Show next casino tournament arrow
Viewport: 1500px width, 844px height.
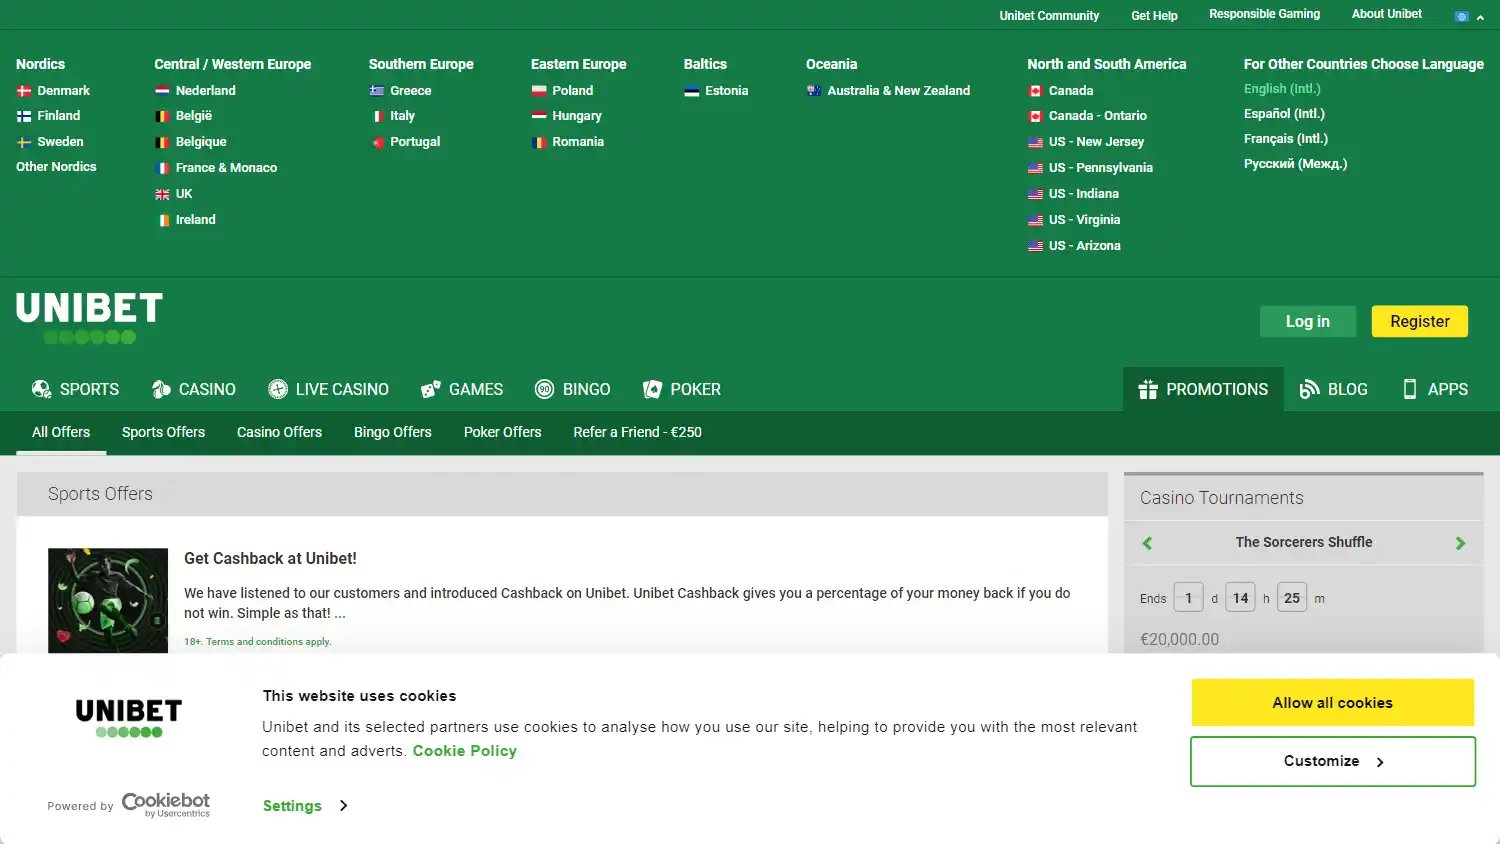[1460, 543]
